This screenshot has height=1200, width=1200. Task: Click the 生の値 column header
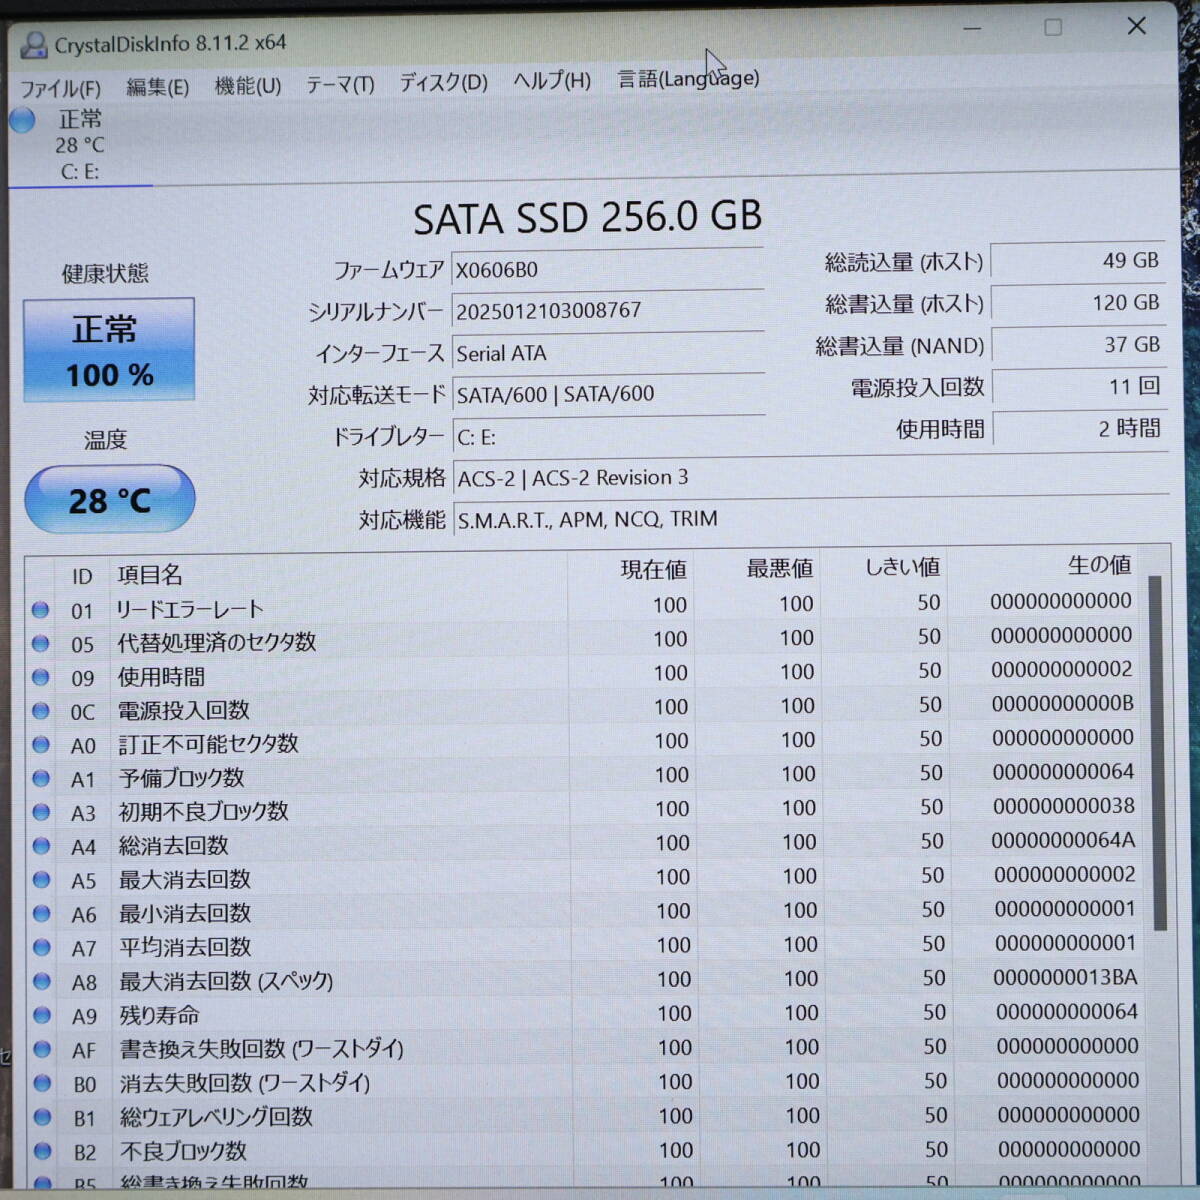click(1099, 565)
